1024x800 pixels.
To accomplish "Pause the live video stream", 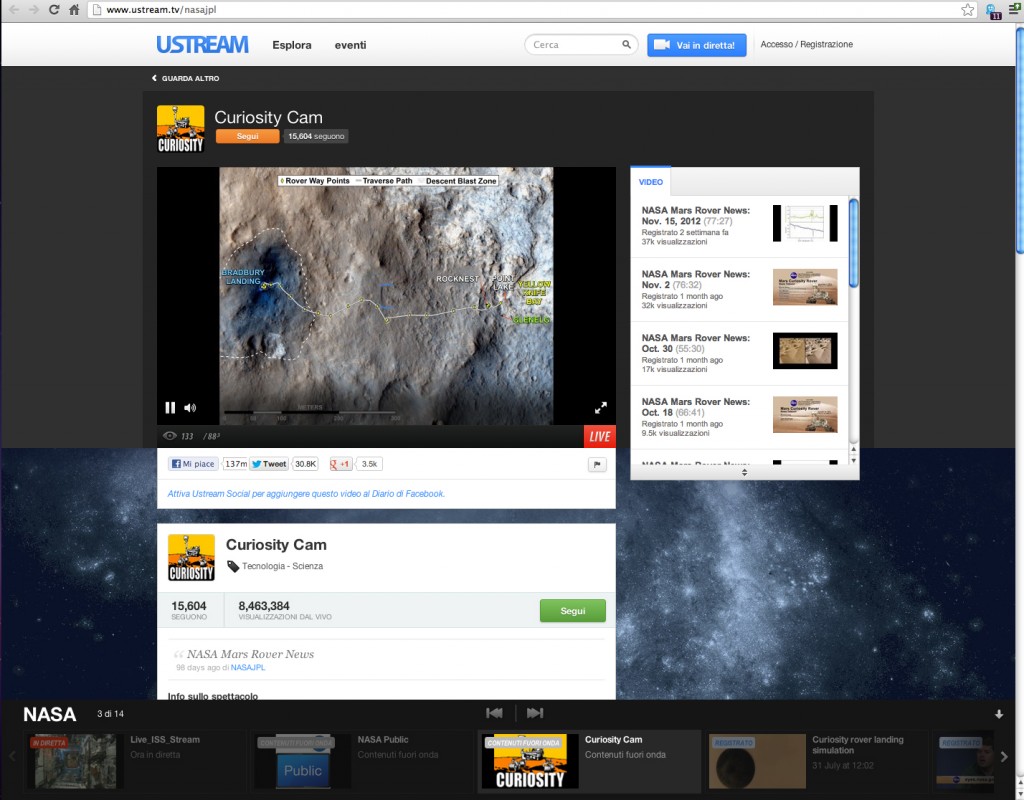I will click(170, 408).
